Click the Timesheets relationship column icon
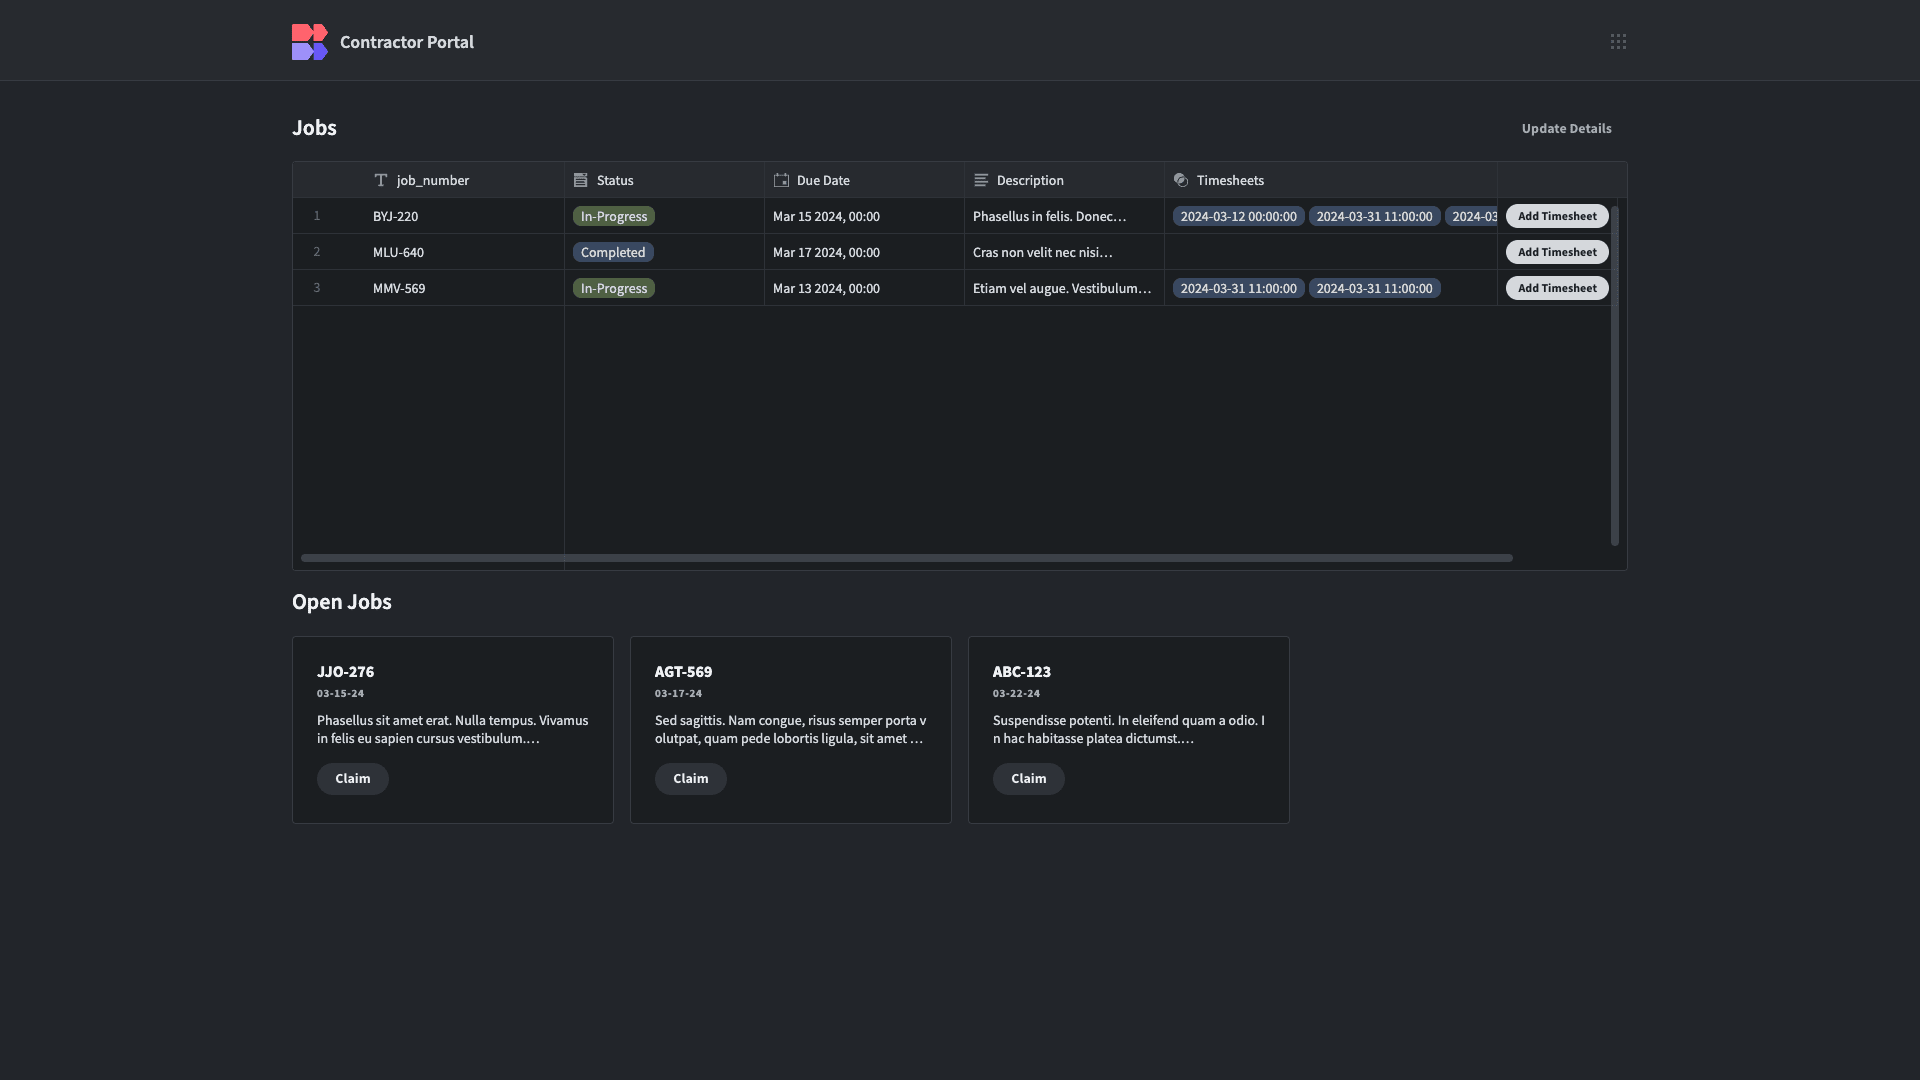The image size is (1920, 1080). click(x=1181, y=180)
